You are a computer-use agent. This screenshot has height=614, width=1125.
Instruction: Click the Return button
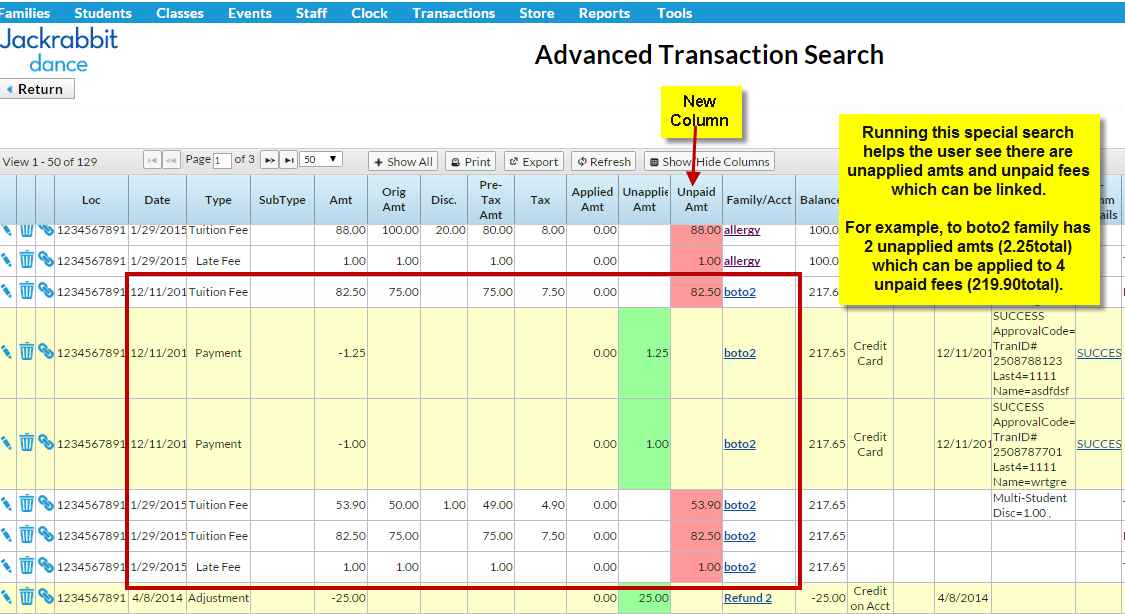[x=37, y=89]
